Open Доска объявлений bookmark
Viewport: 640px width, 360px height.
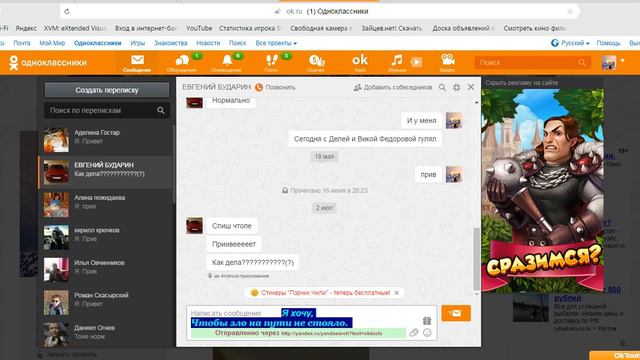(463, 28)
